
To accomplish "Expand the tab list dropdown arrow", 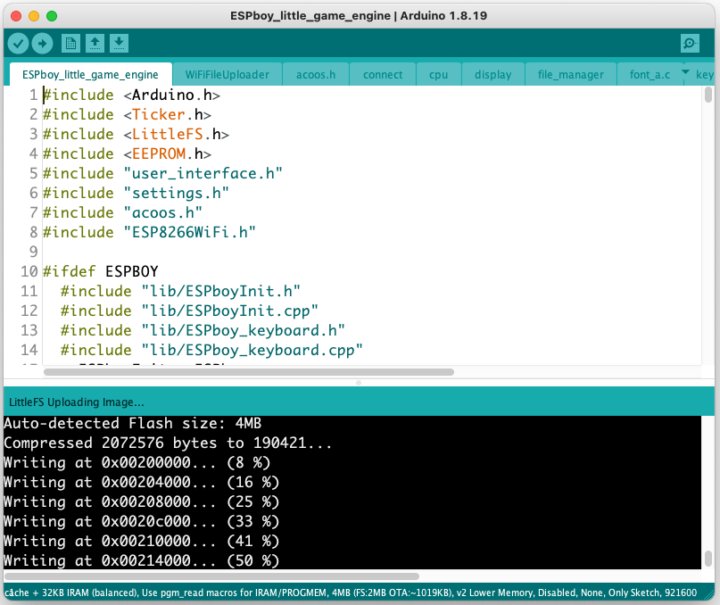I will (685, 73).
